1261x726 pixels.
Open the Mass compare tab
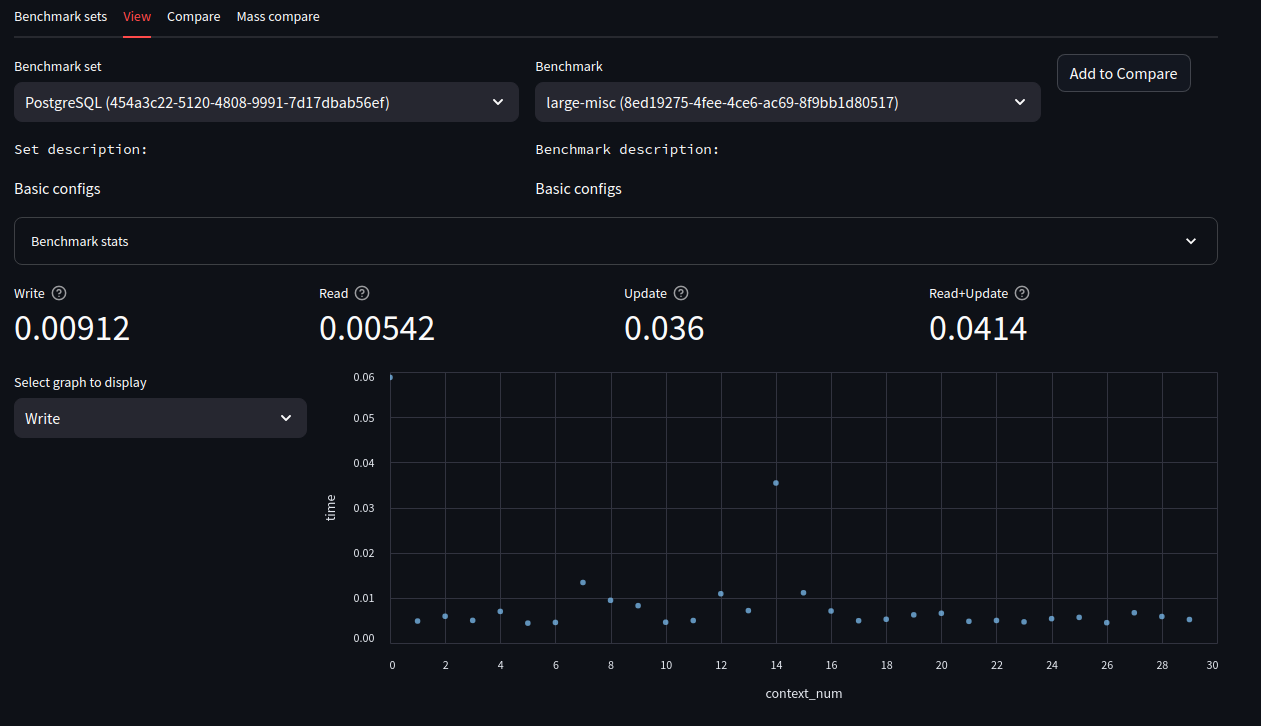[x=277, y=16]
